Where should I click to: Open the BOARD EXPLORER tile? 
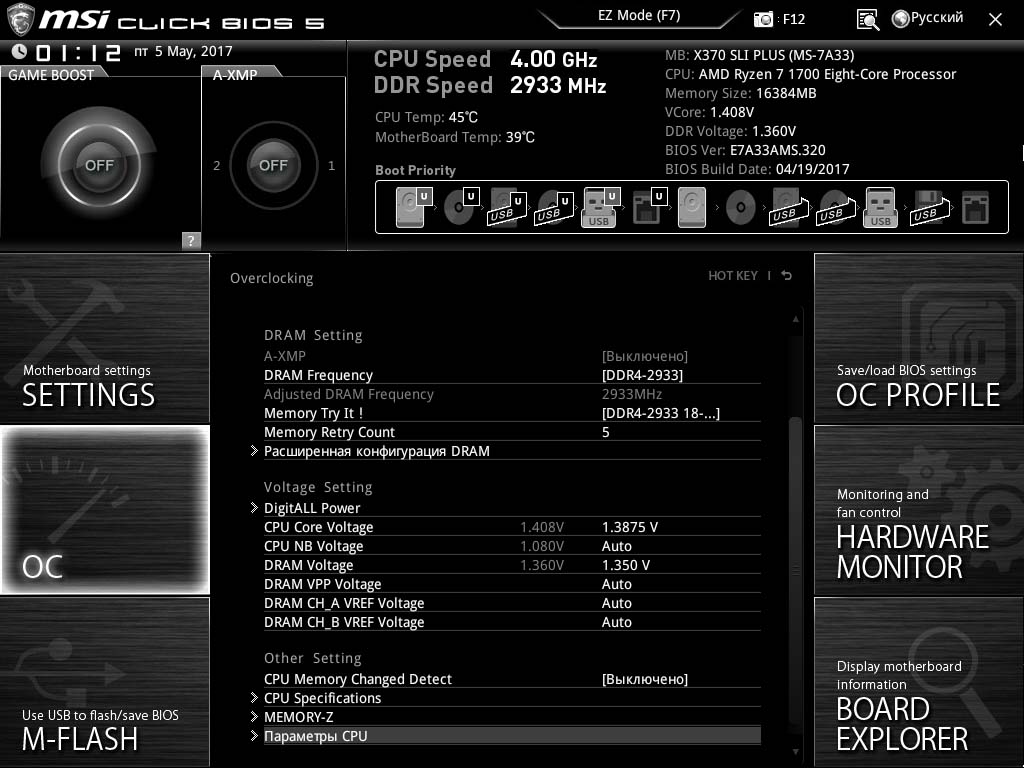(x=919, y=682)
